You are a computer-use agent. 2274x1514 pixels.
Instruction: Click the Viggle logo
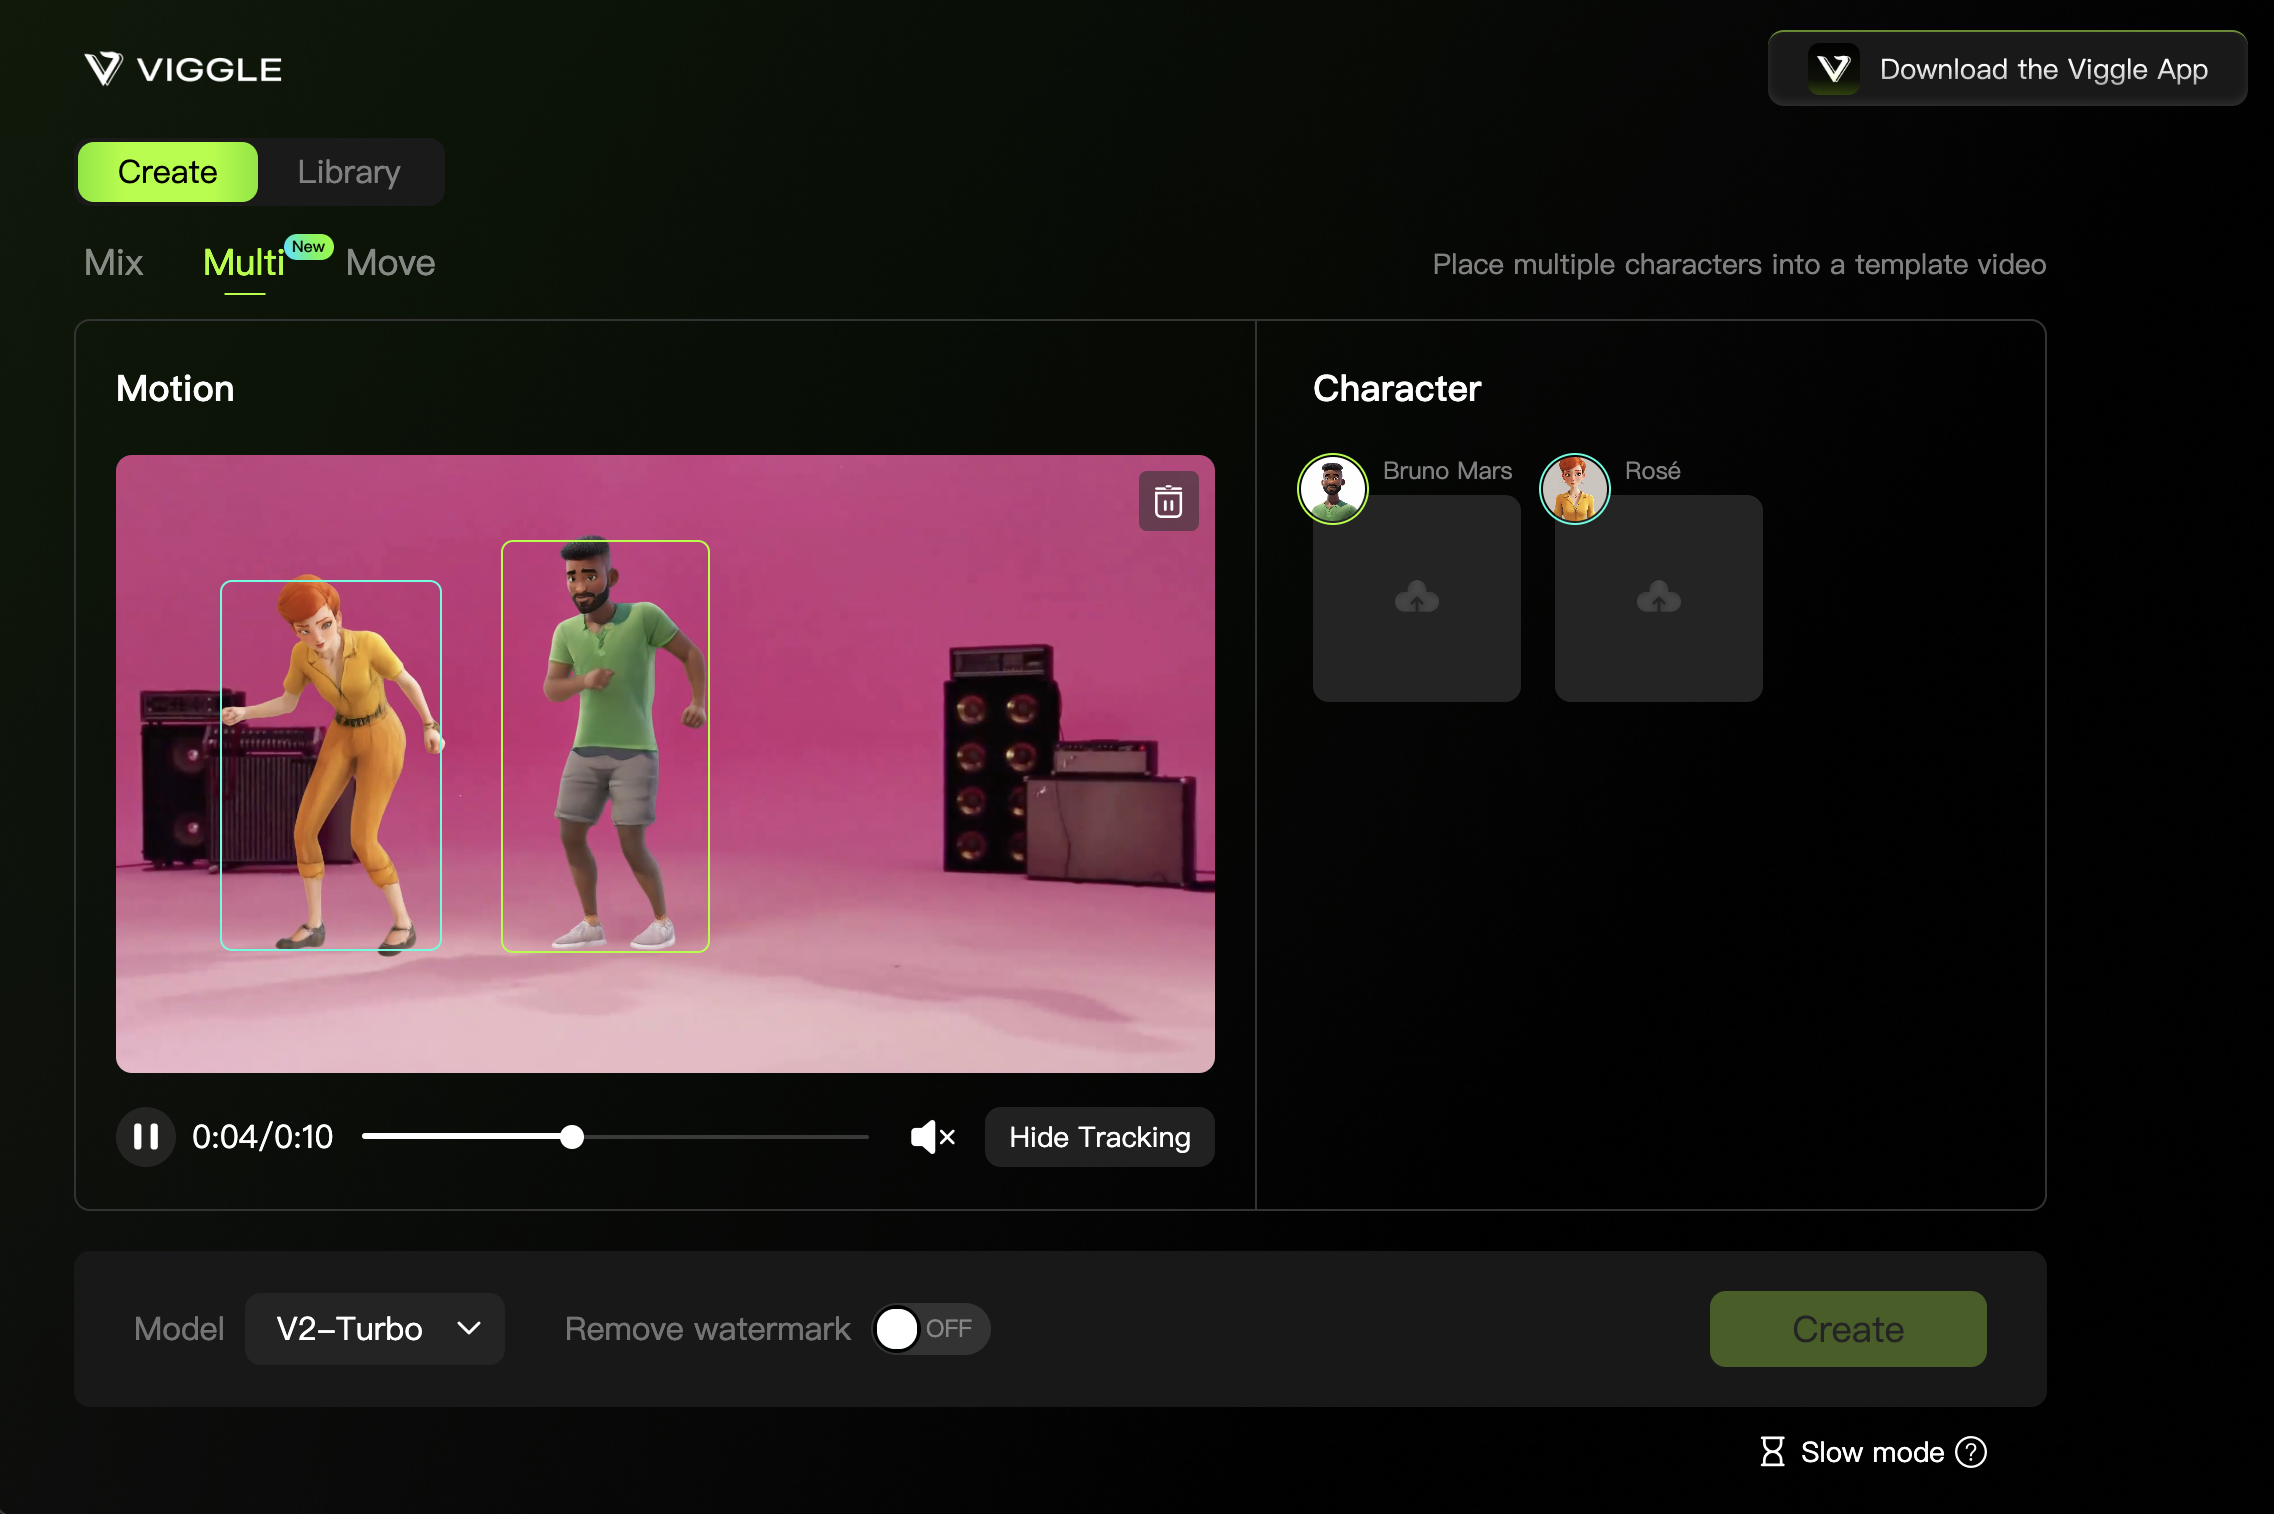click(183, 69)
